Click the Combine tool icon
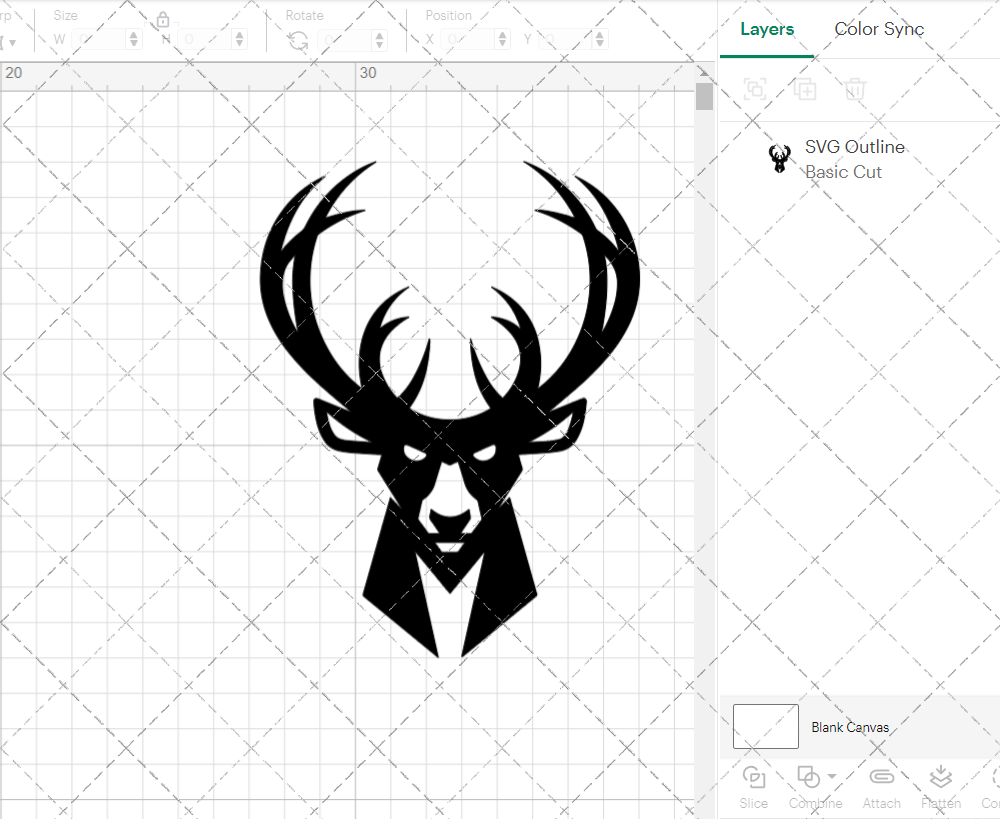 [x=809, y=778]
